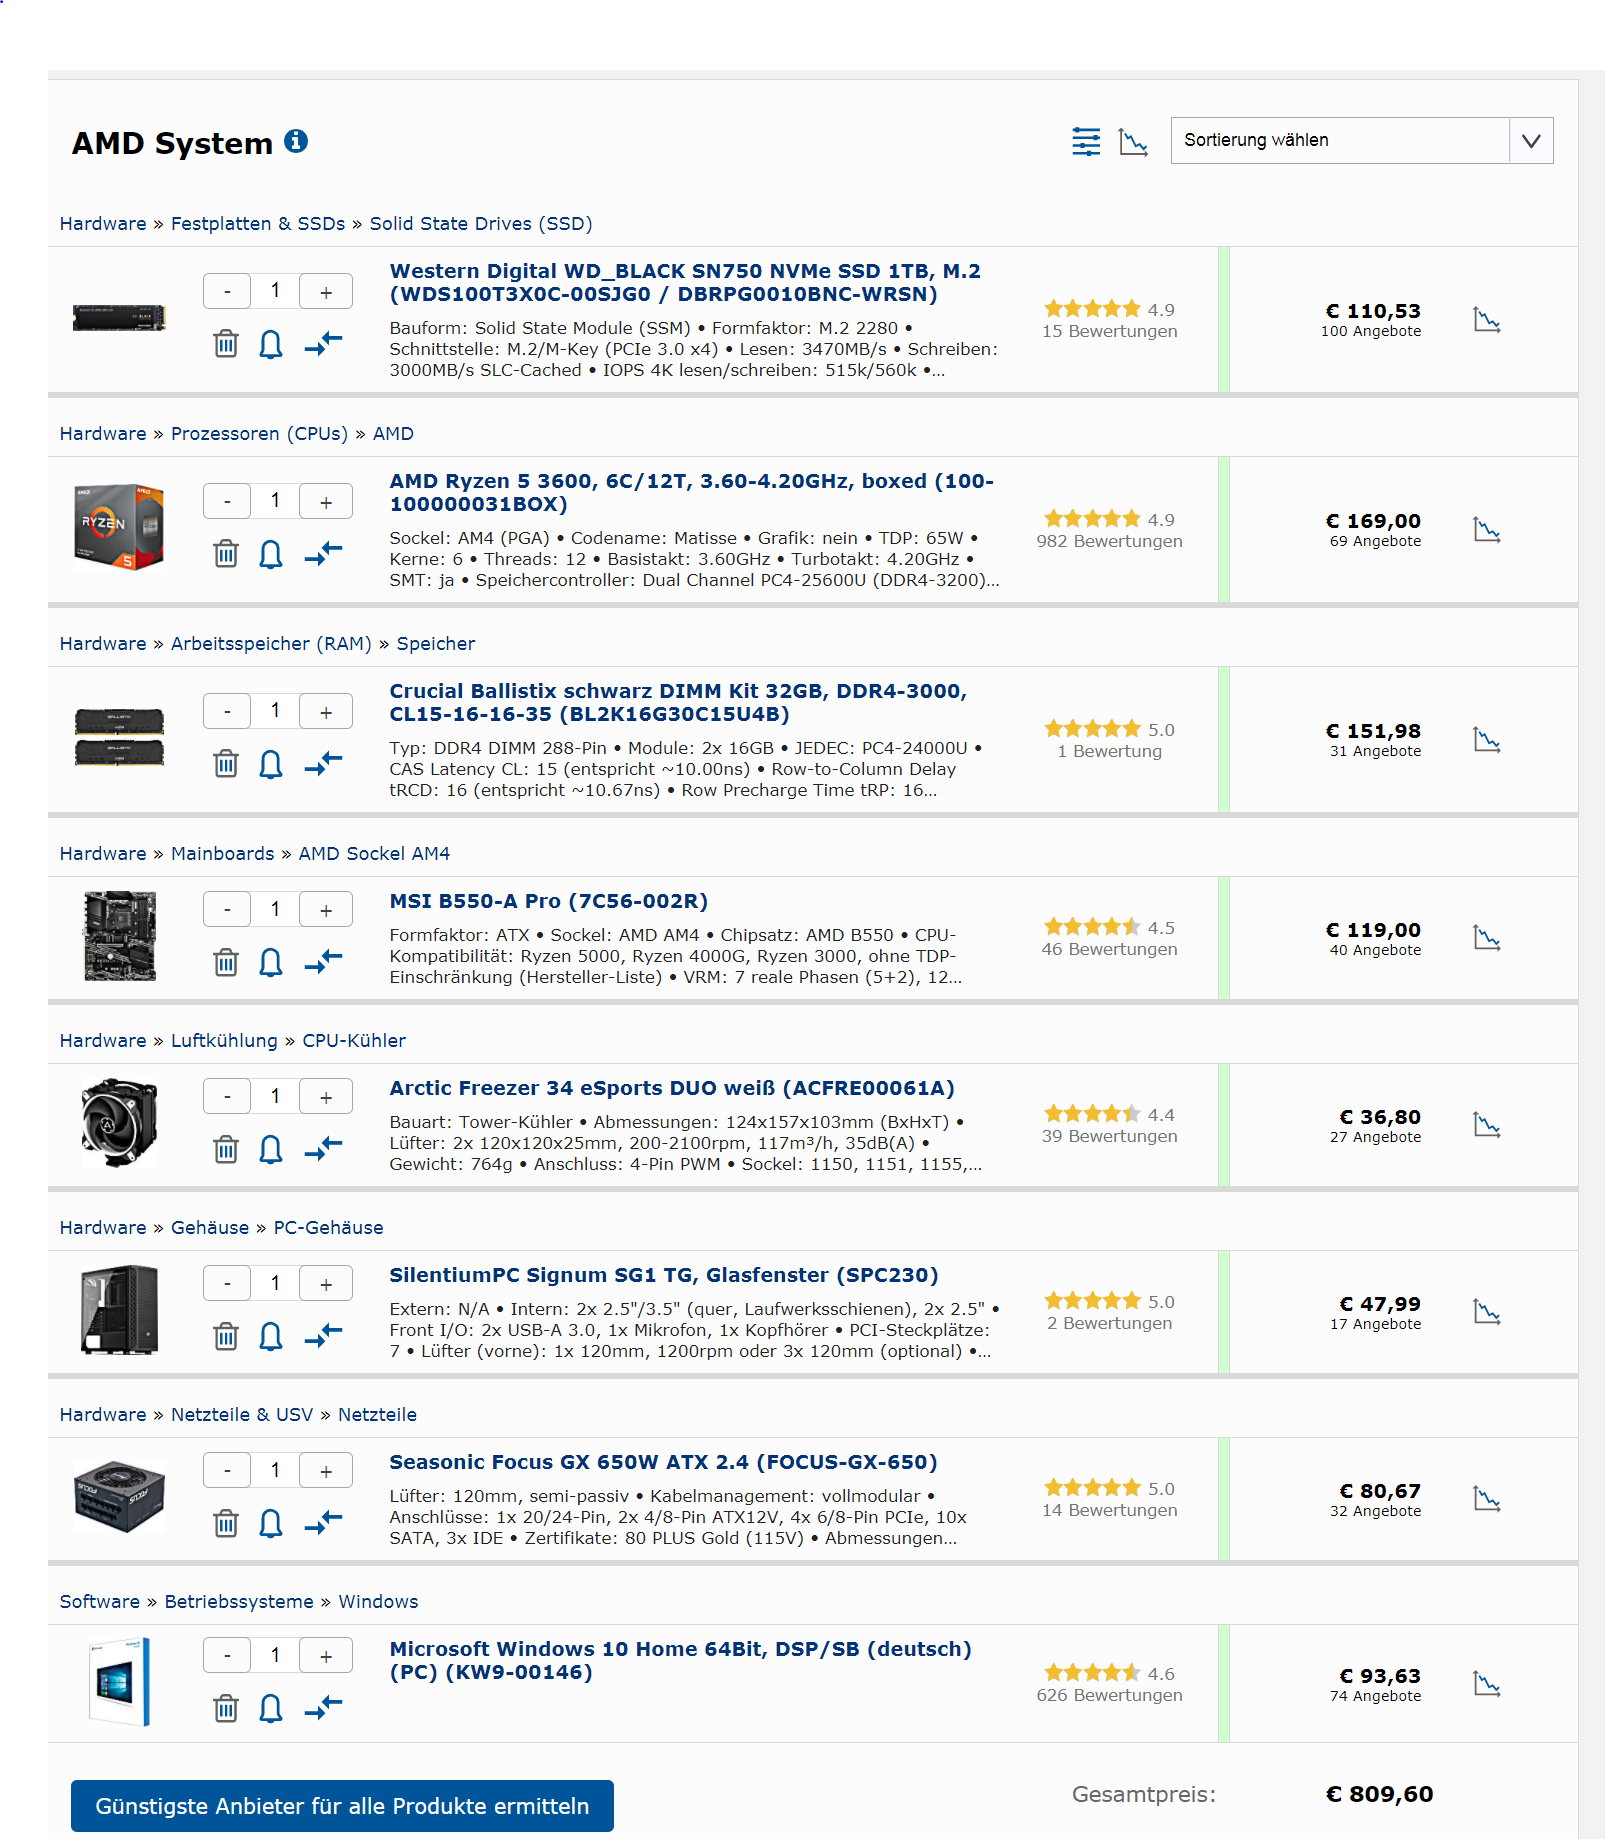Decrease quantity of Crucial Ballistix kit
Screen dimensions: 1605x1839
[x=227, y=711]
